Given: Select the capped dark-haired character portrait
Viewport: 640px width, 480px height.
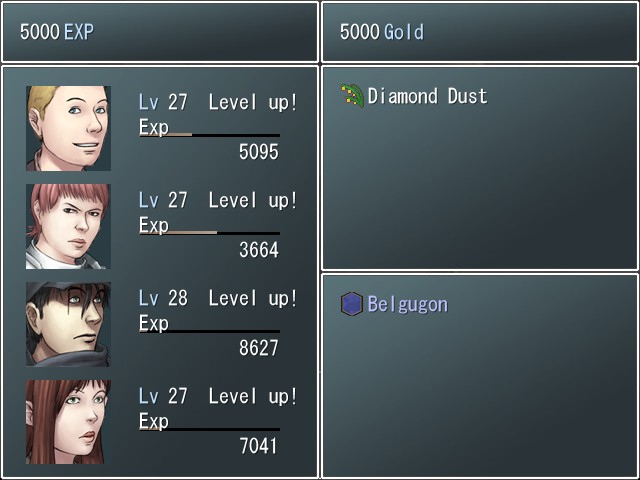Looking at the screenshot, I should (x=69, y=324).
